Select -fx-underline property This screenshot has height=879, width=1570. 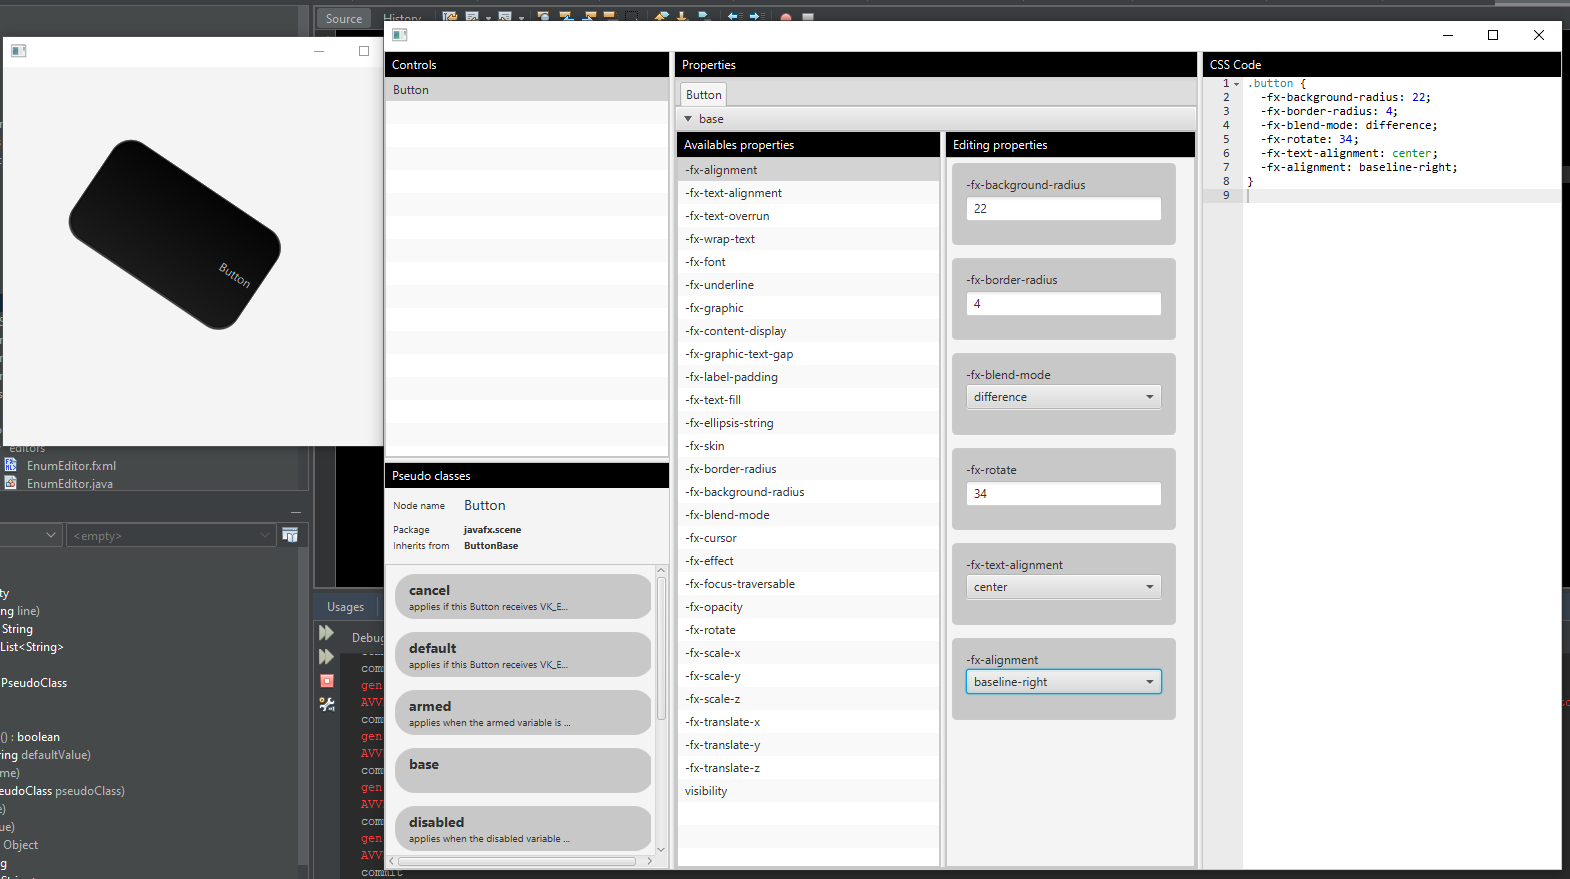pos(808,285)
